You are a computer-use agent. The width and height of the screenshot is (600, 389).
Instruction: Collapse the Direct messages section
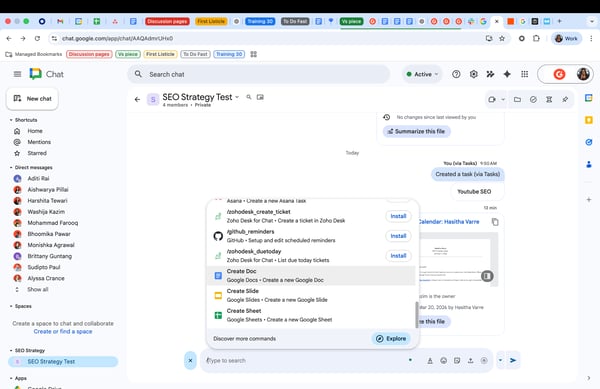11,168
